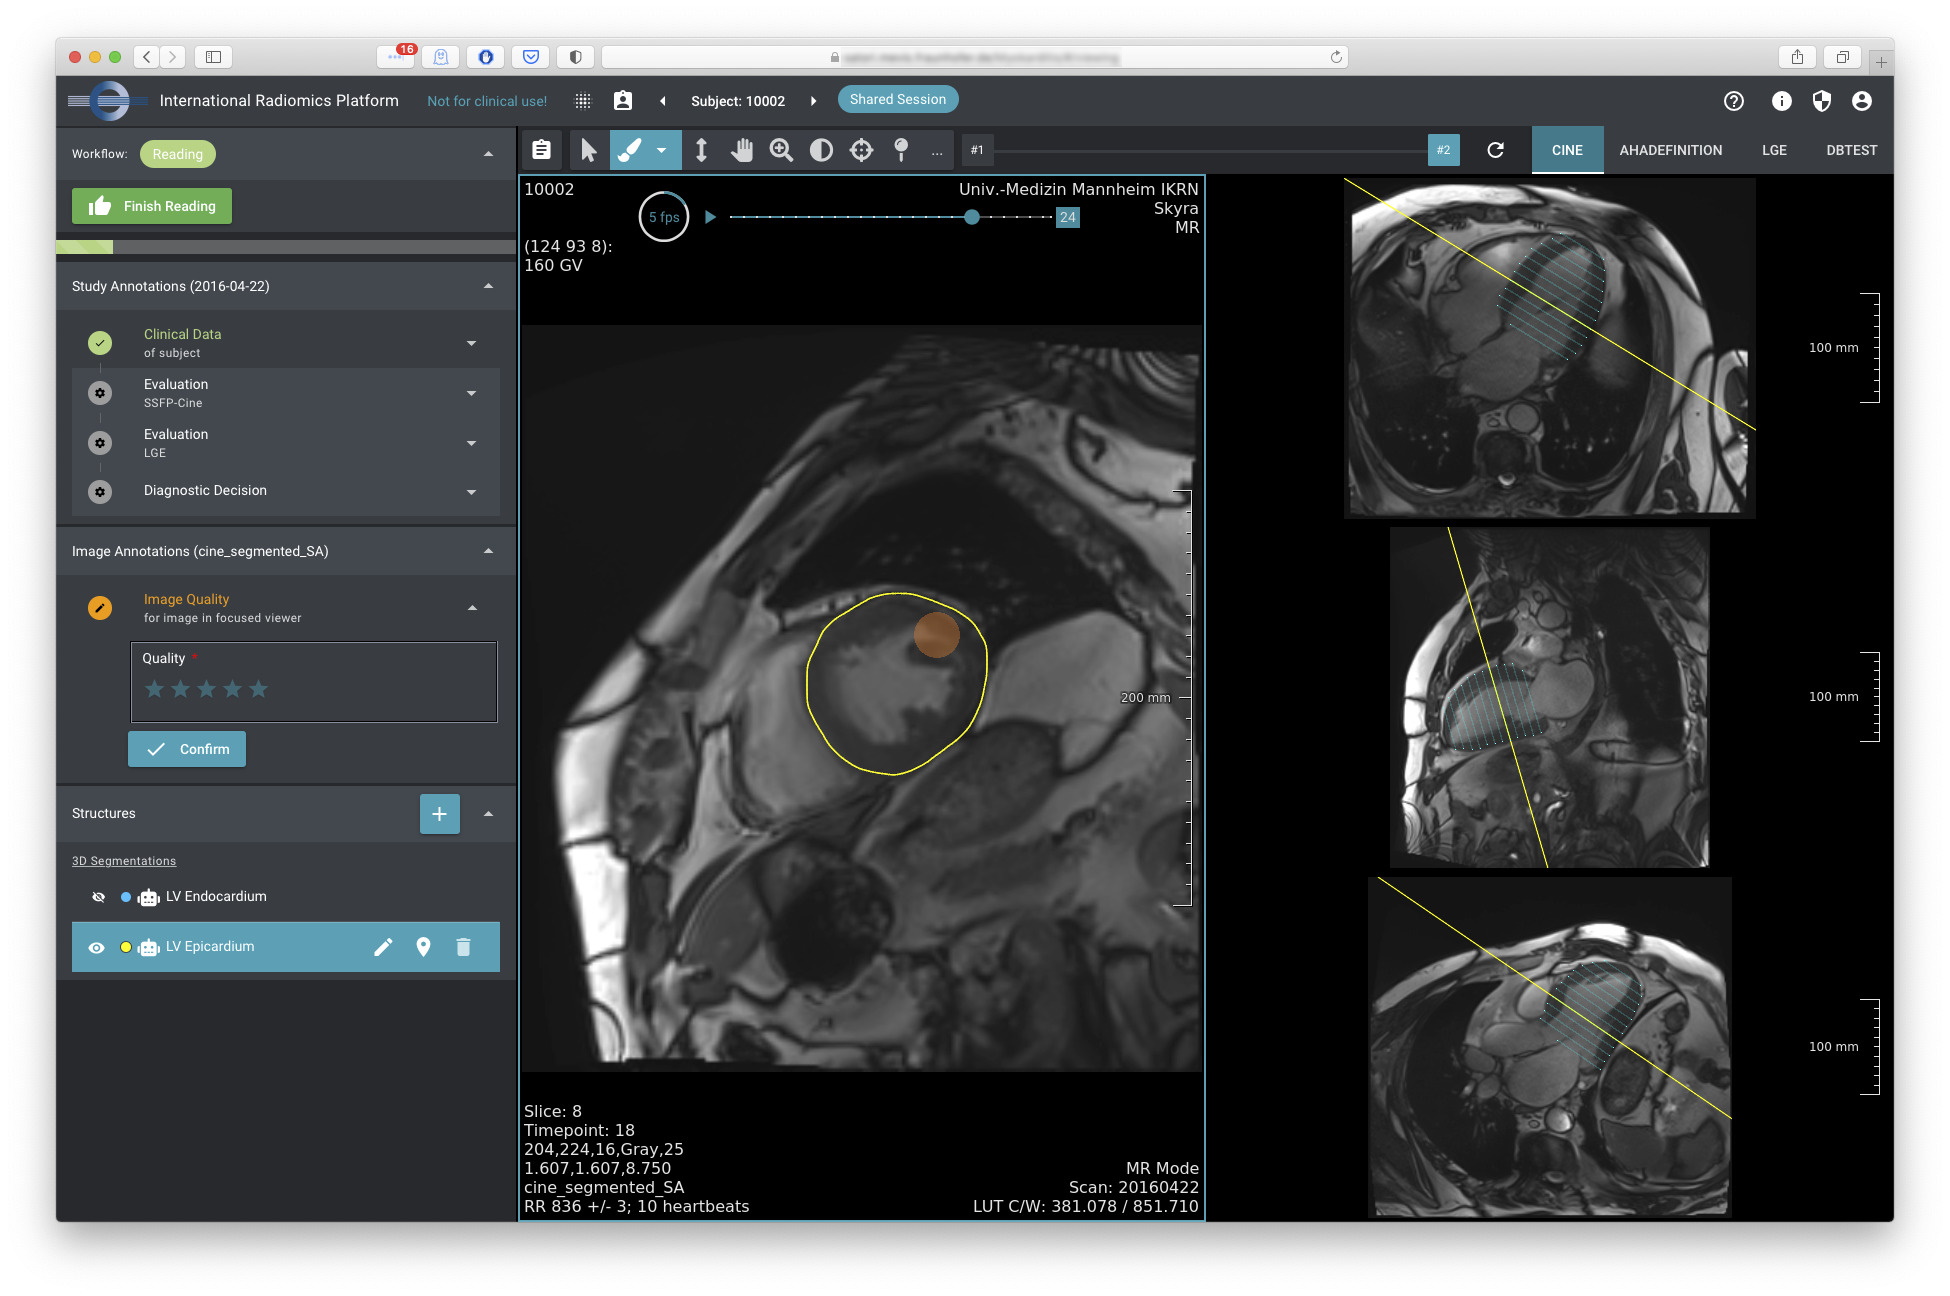1950x1296 pixels.
Task: Click the Image Quality edit pencil badge
Action: [100, 608]
